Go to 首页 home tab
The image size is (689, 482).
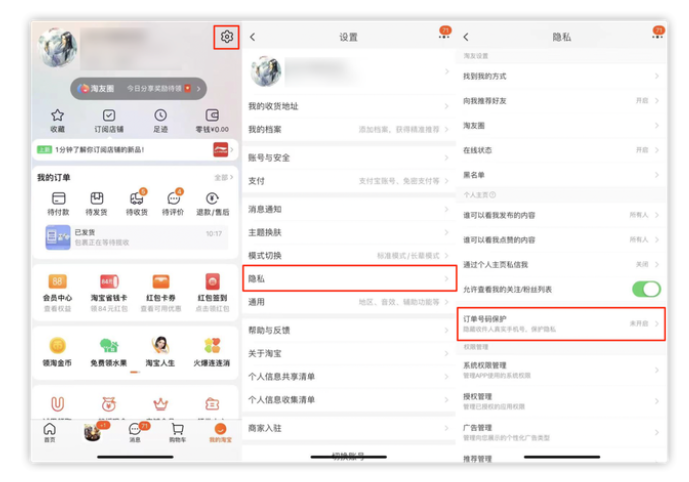[50, 432]
